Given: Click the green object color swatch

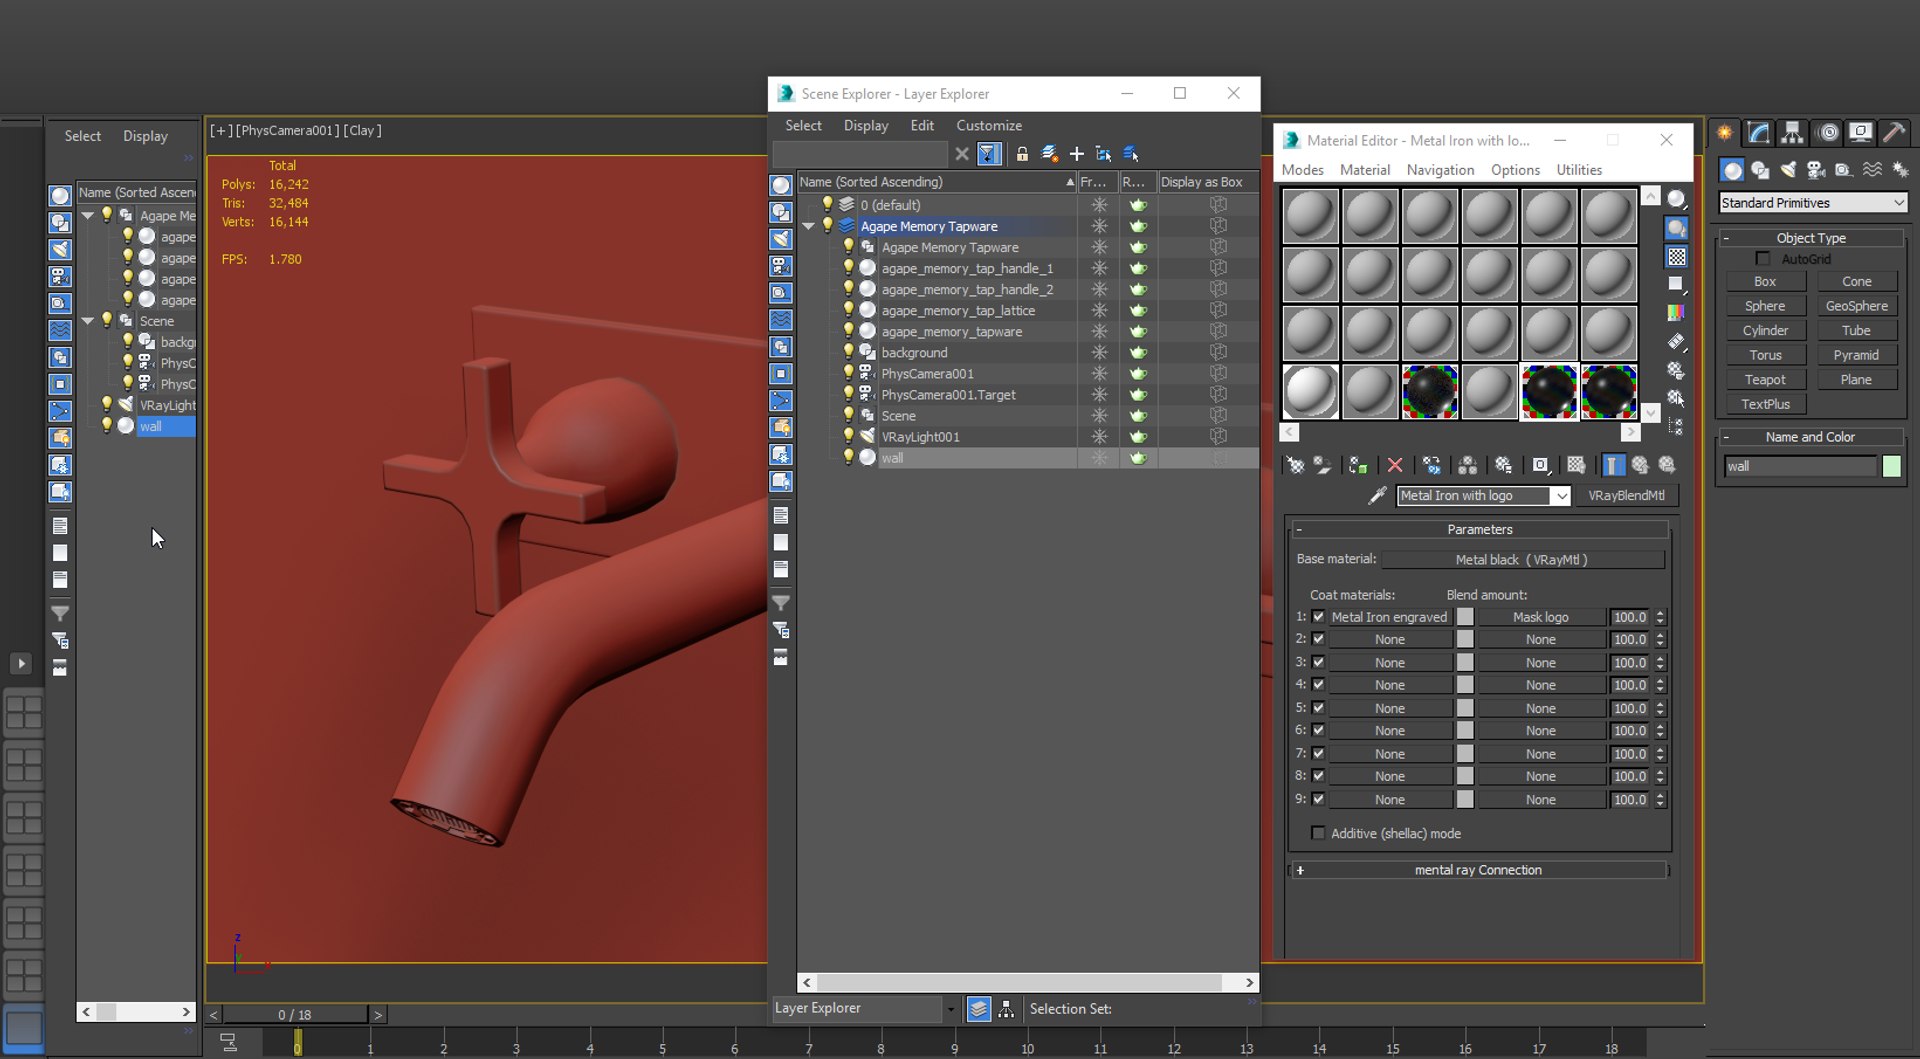Looking at the screenshot, I should tap(1891, 466).
